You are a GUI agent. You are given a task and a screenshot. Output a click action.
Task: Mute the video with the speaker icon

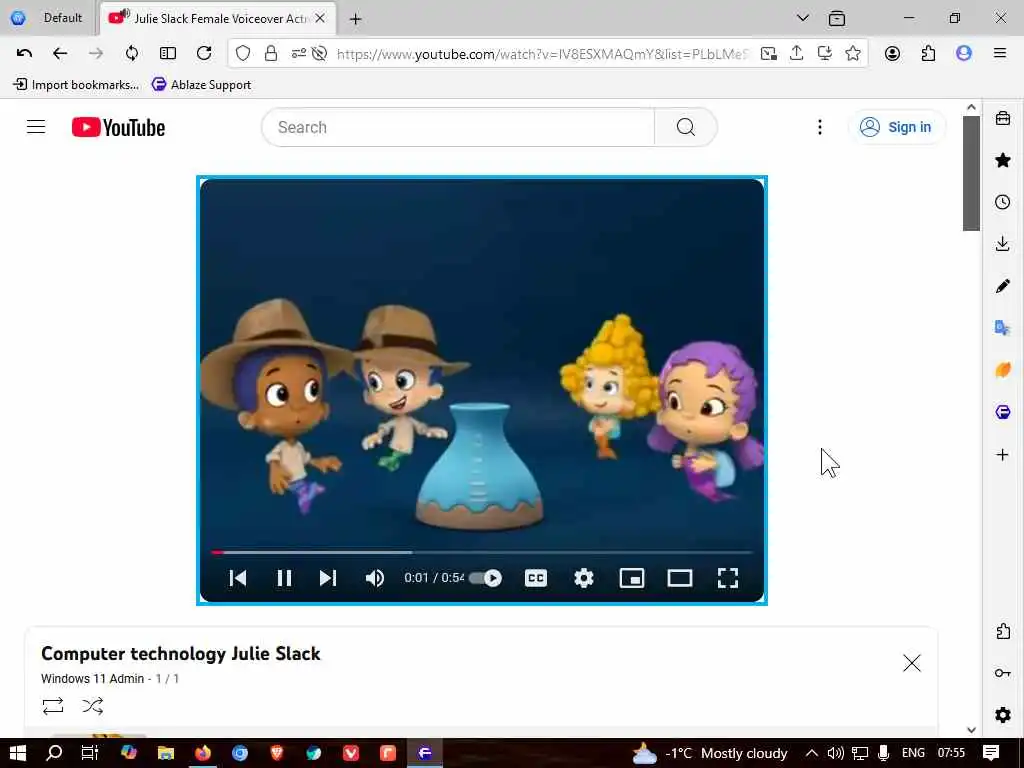(x=375, y=578)
